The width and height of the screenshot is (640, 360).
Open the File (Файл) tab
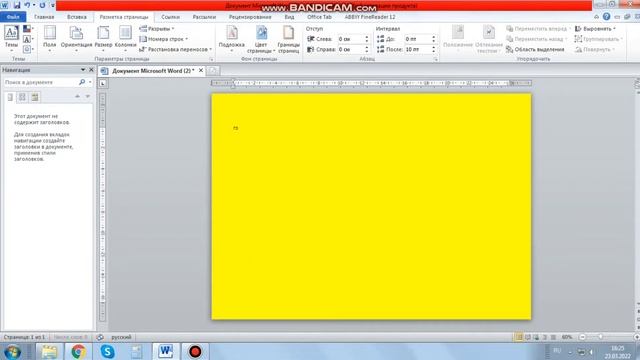(13, 17)
